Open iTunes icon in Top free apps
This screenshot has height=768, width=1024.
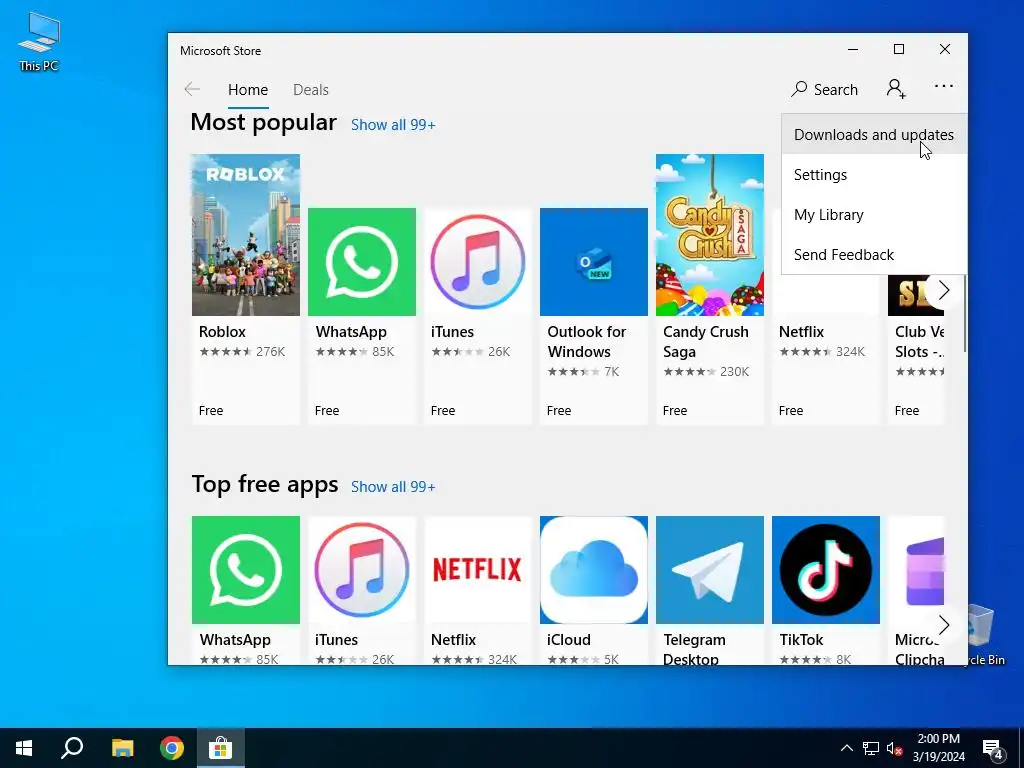pos(362,570)
